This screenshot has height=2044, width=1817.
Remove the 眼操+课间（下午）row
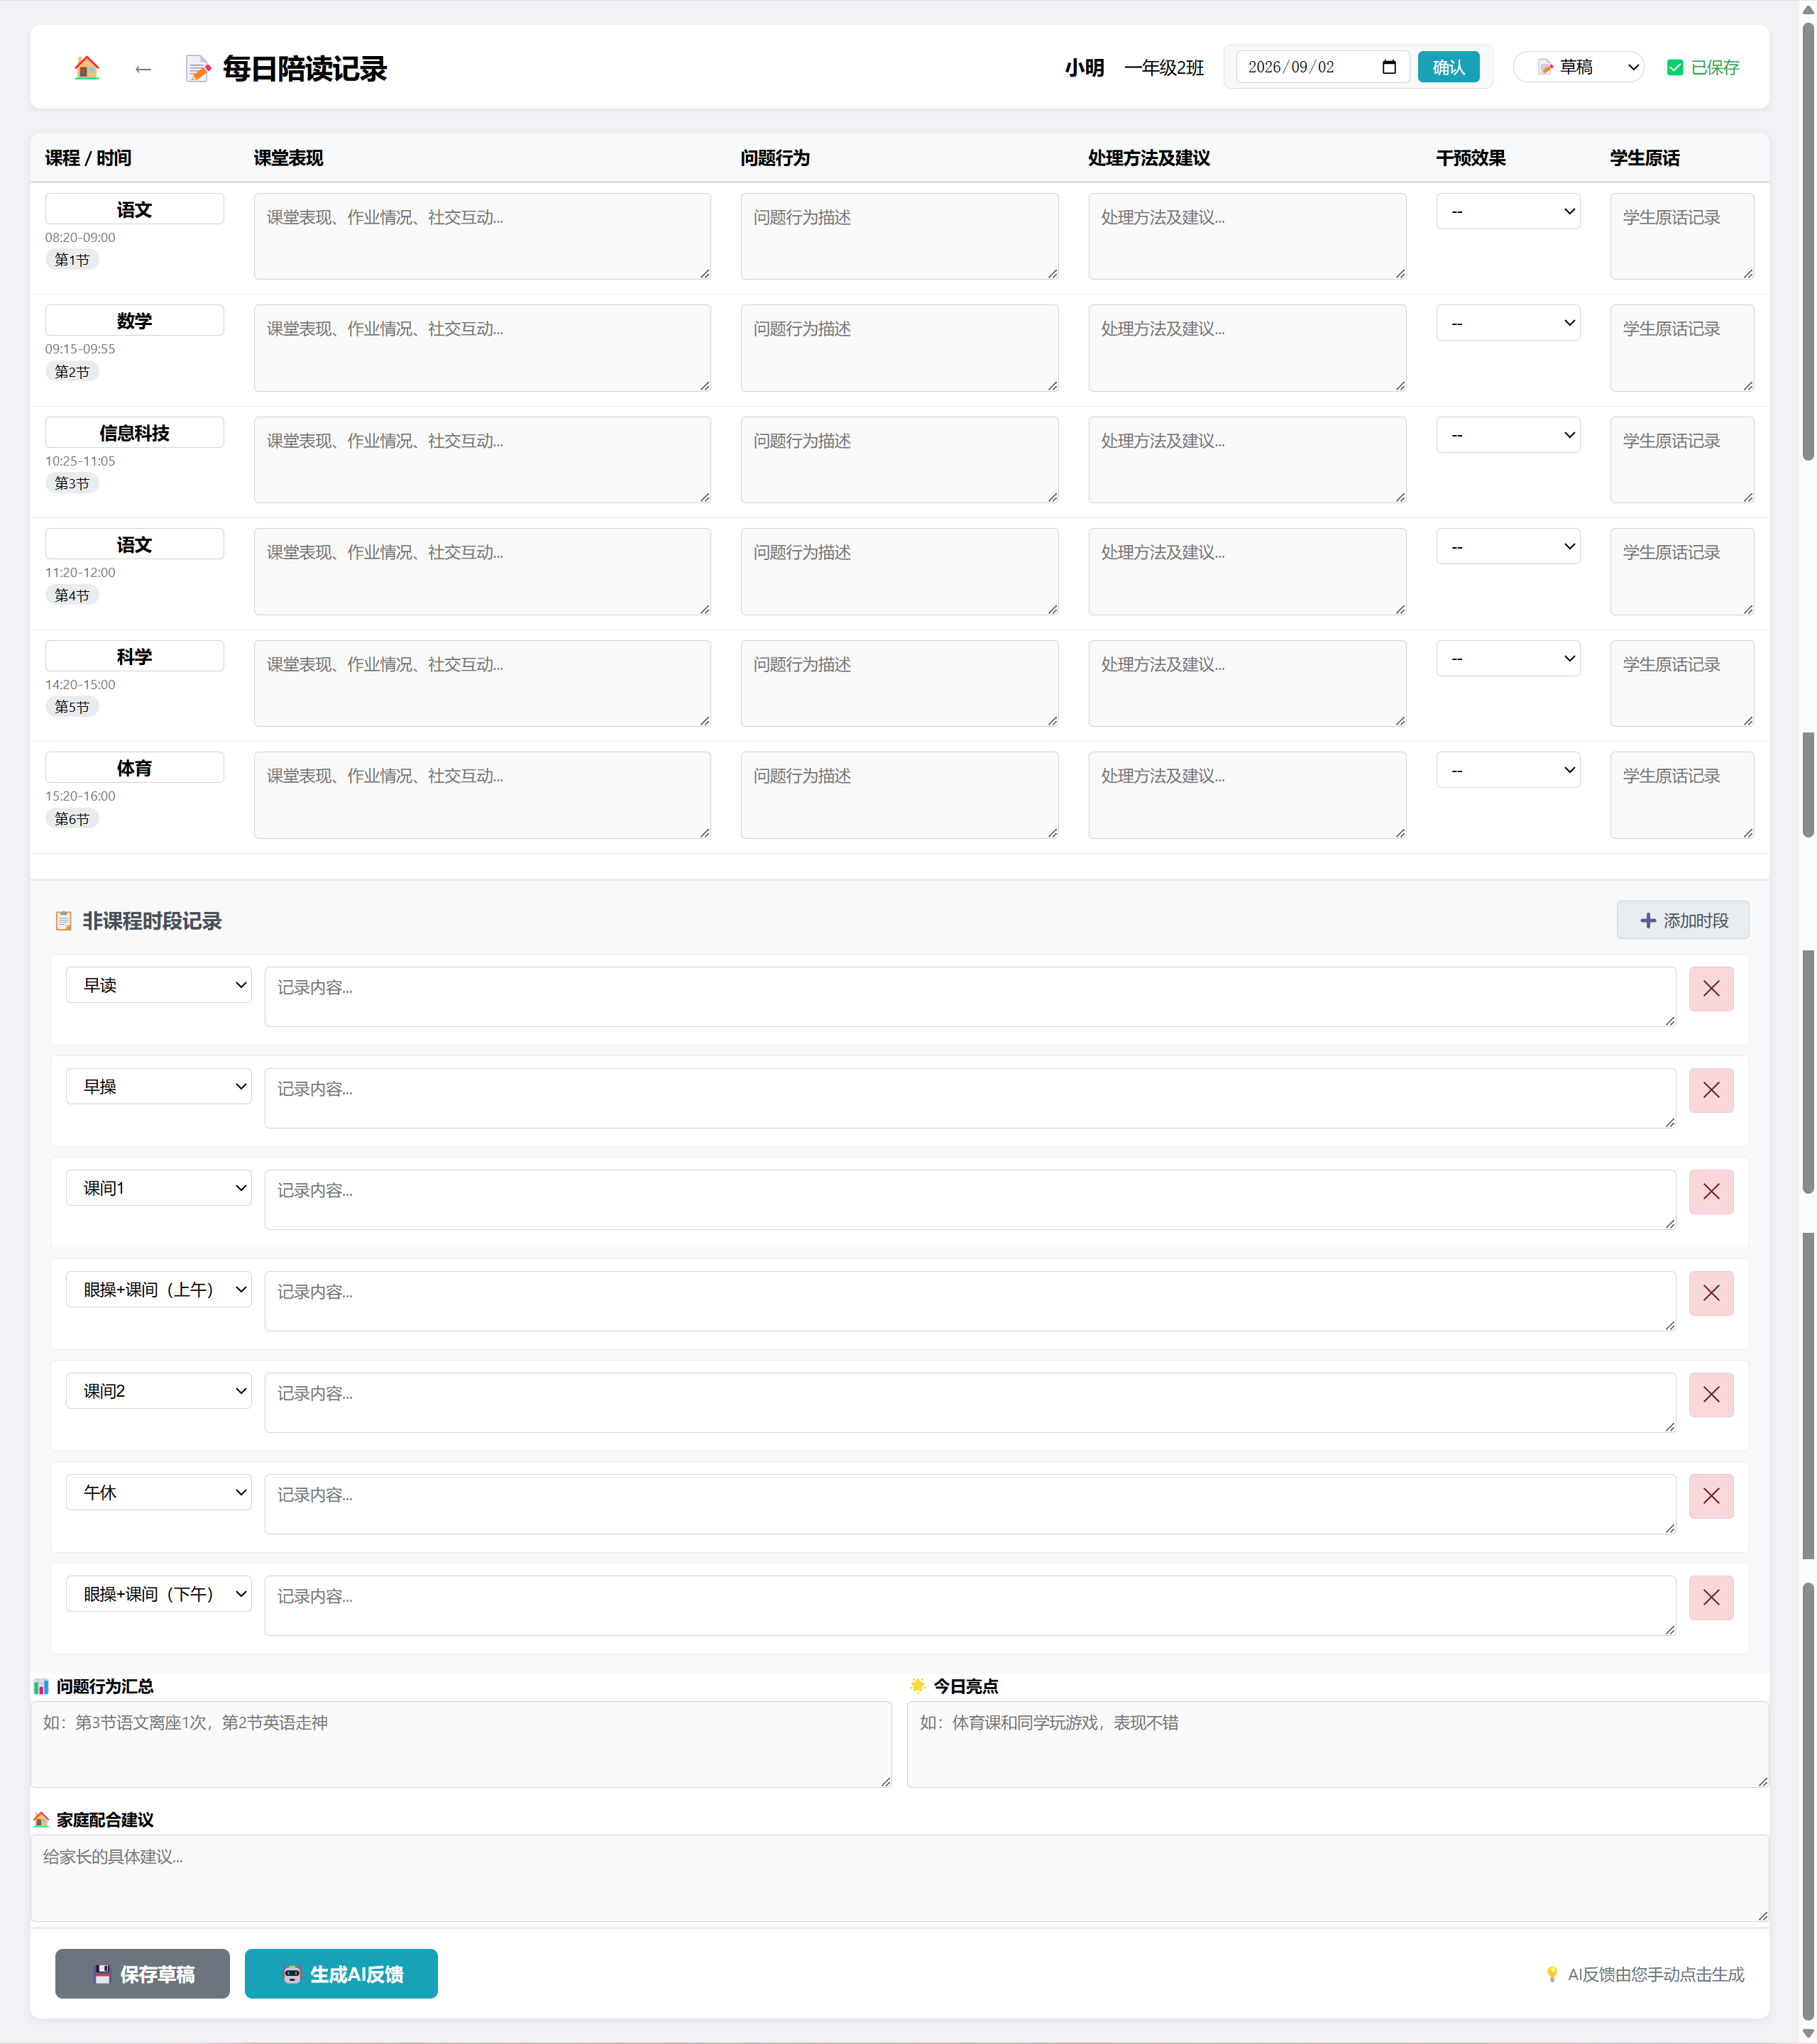(1710, 1597)
